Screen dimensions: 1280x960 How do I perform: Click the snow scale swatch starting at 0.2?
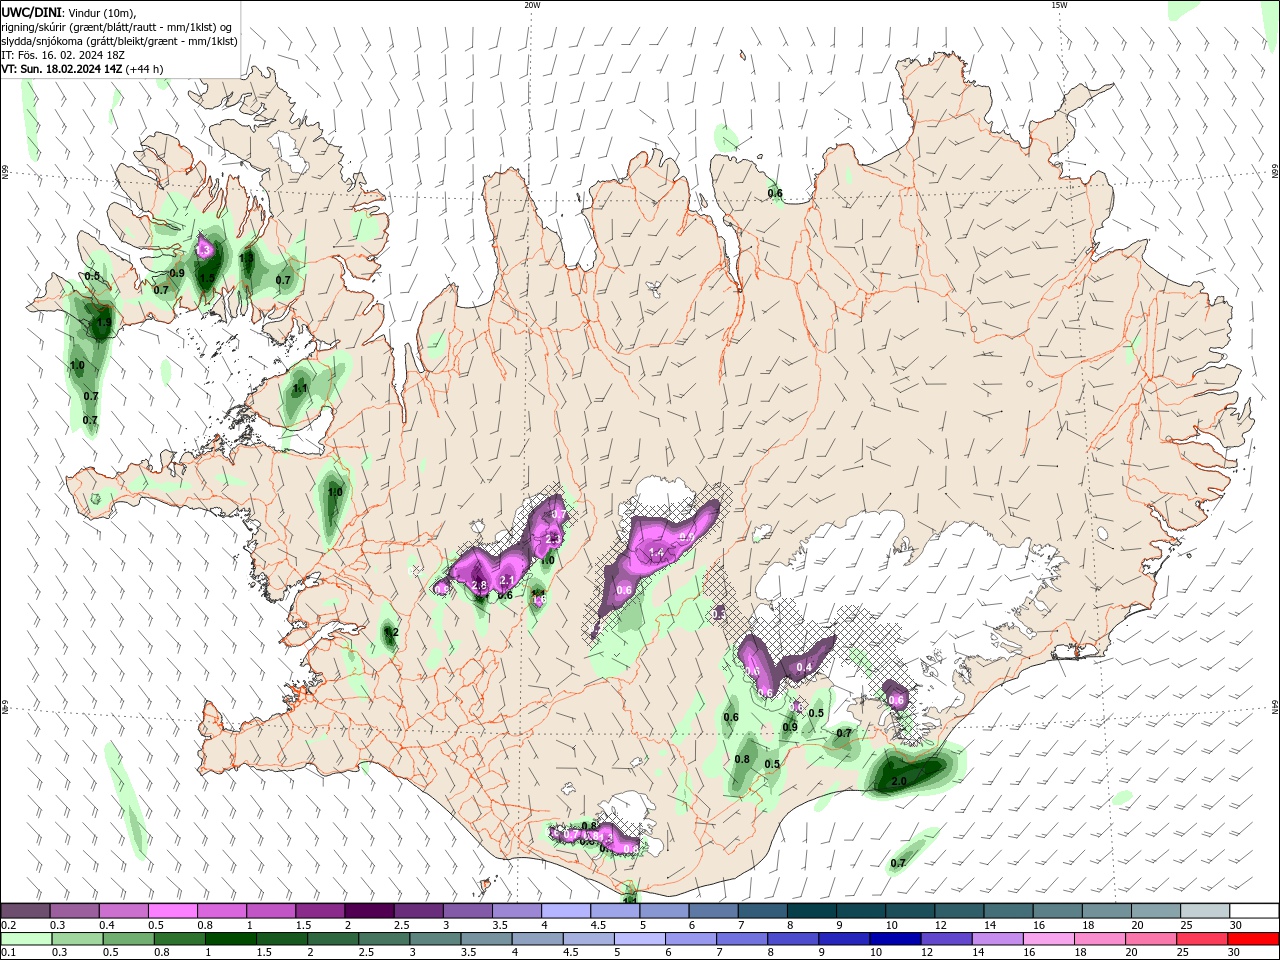click(25, 911)
